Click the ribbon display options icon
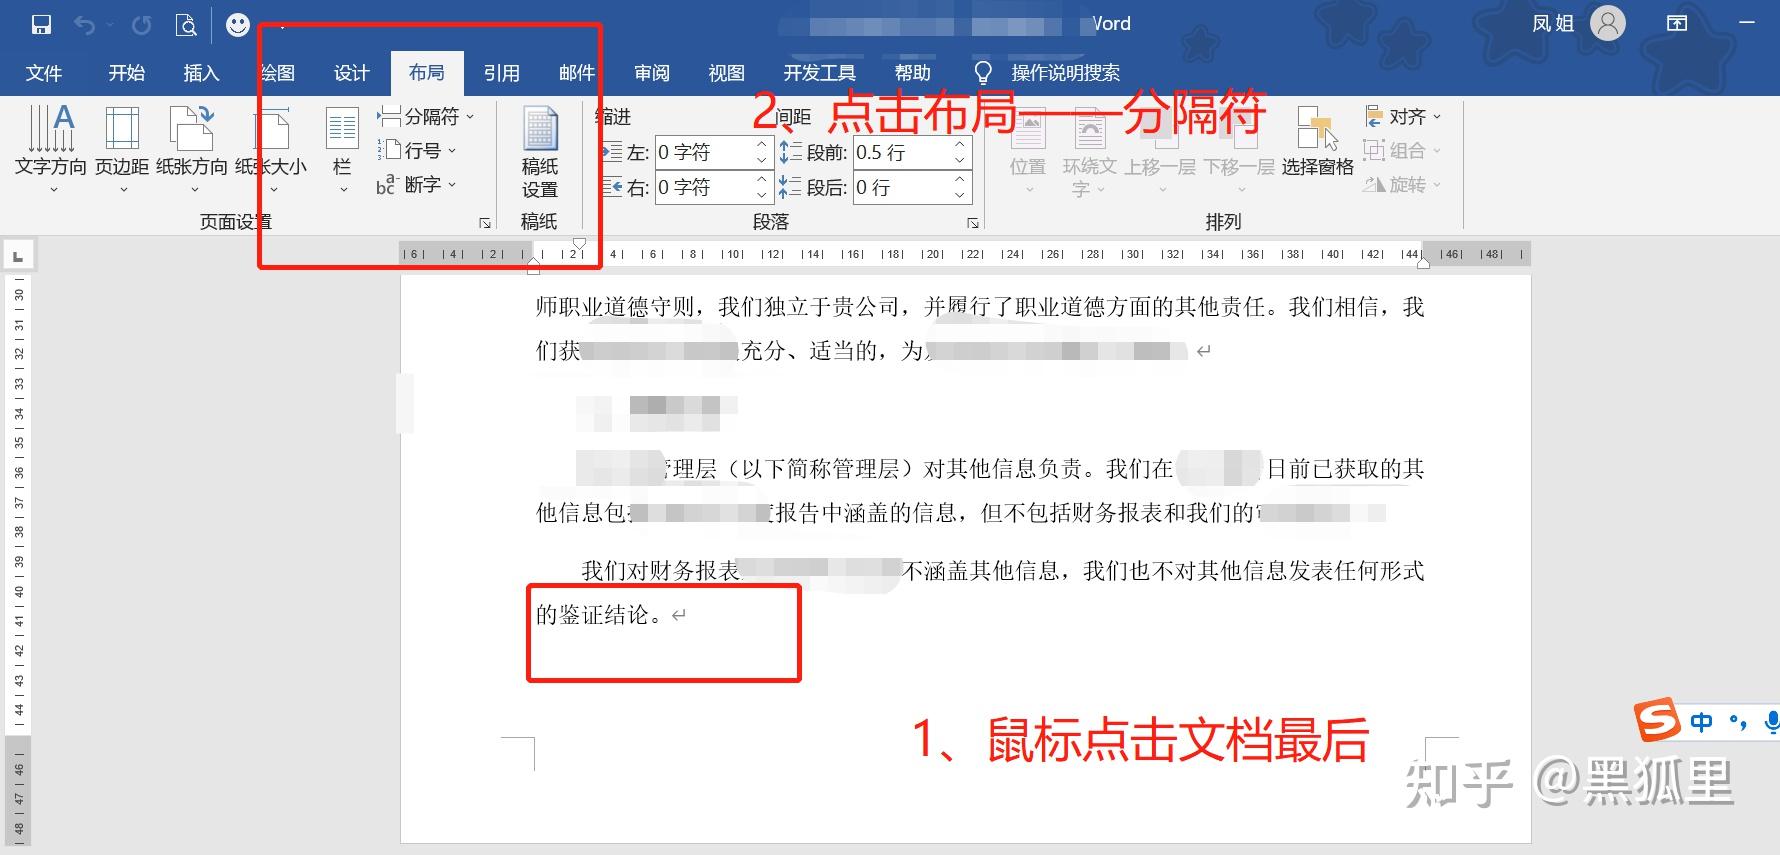This screenshot has height=855, width=1780. click(1677, 23)
